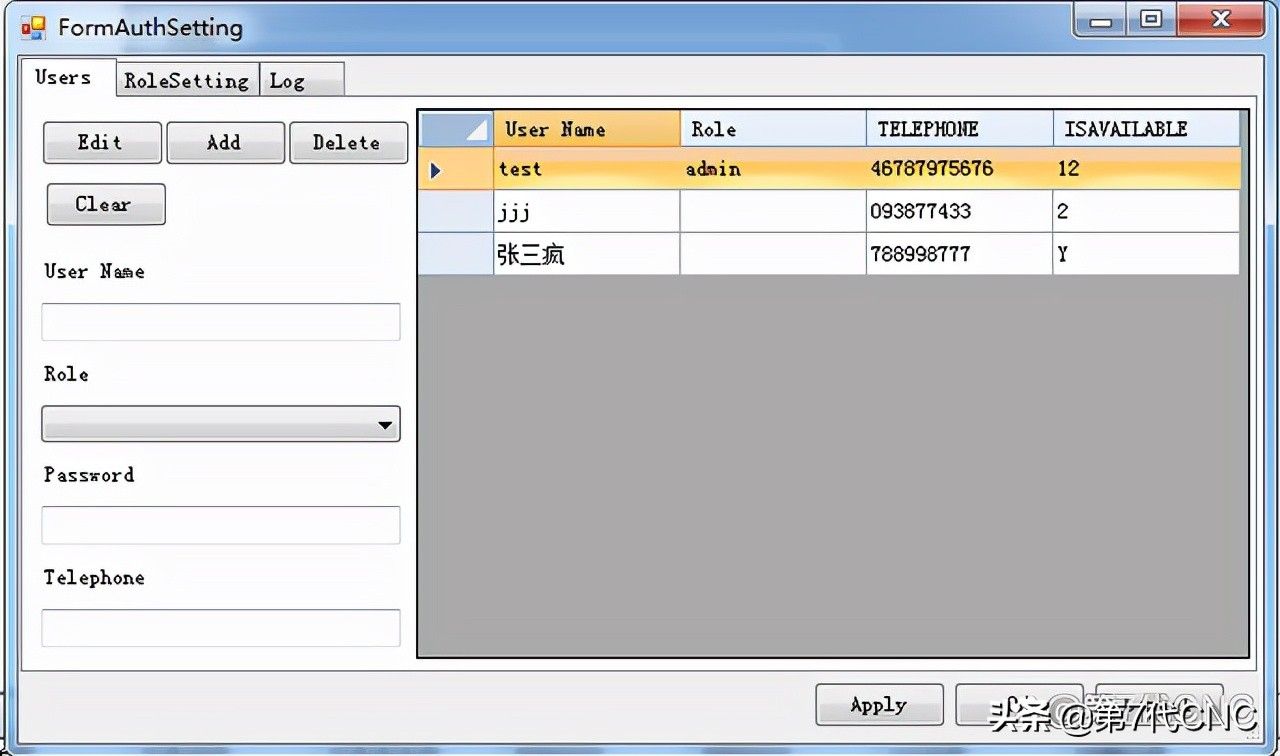This screenshot has height=756, width=1280.
Task: Click the telephone cell 788998777
Action: [960, 254]
